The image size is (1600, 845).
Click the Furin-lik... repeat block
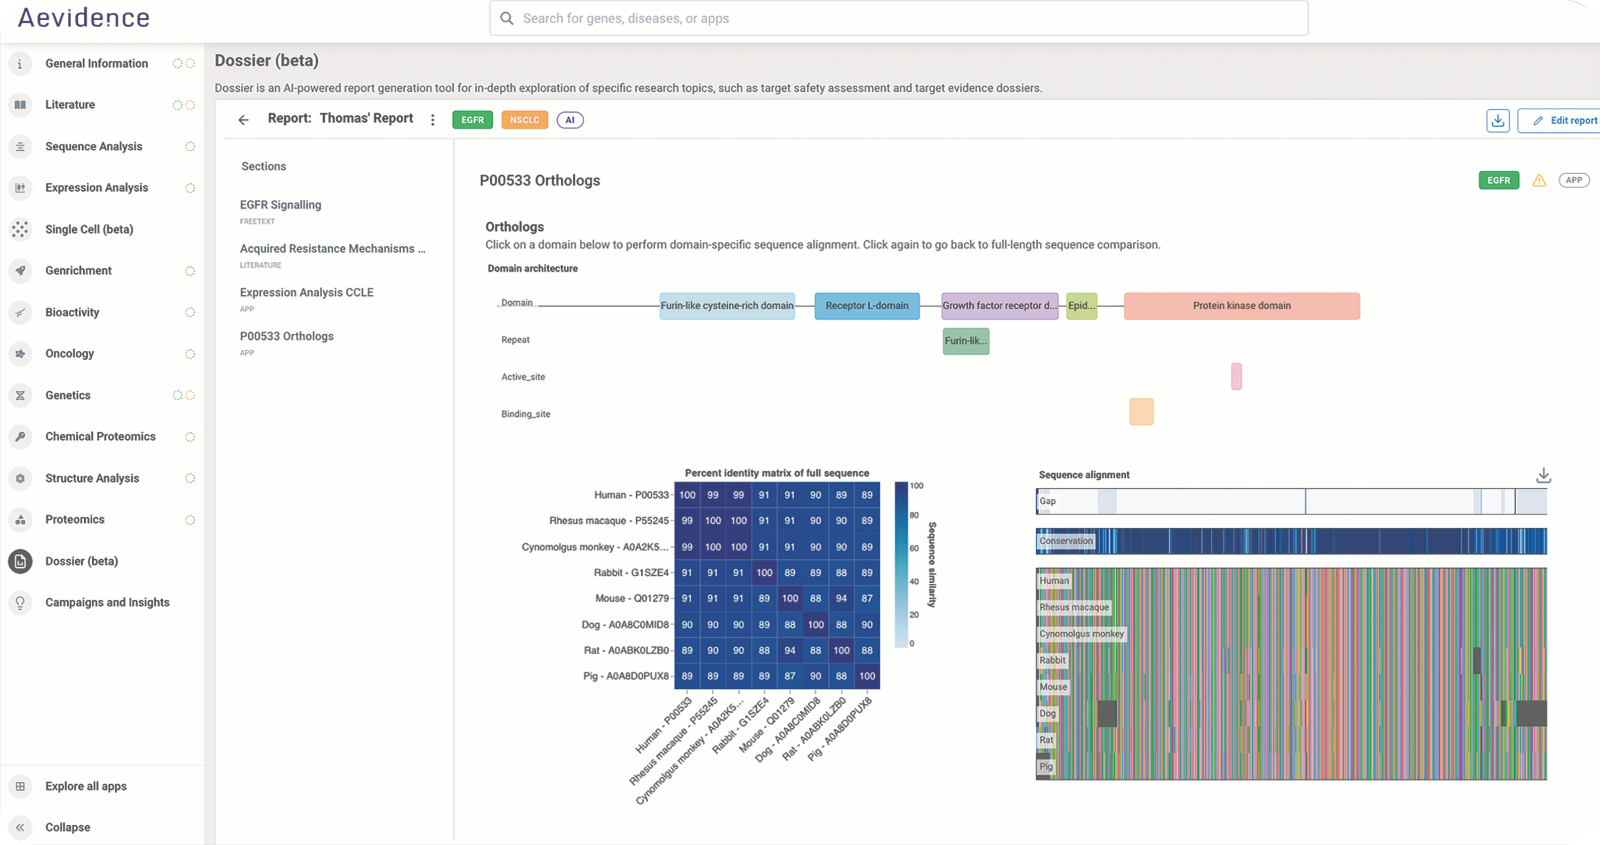(x=966, y=341)
